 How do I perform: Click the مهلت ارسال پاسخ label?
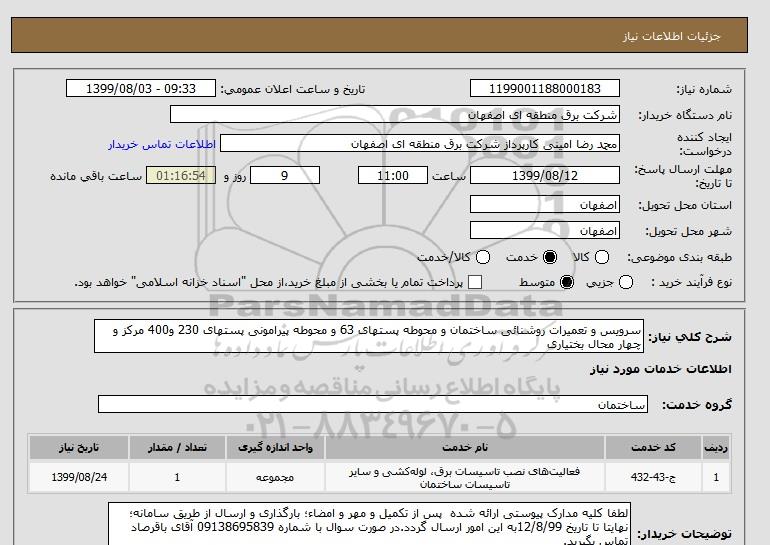(683, 176)
